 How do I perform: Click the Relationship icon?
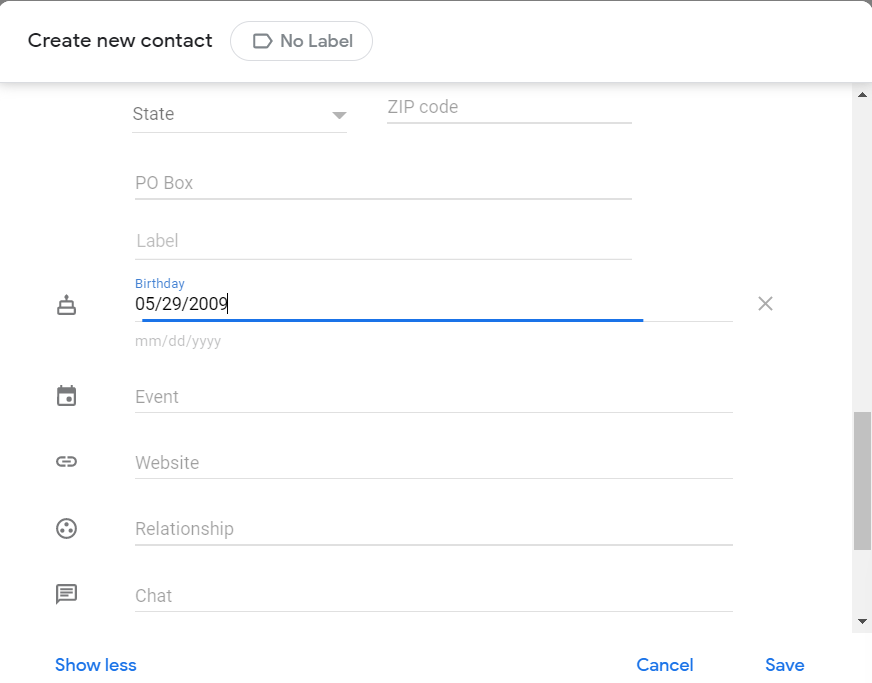(66, 528)
